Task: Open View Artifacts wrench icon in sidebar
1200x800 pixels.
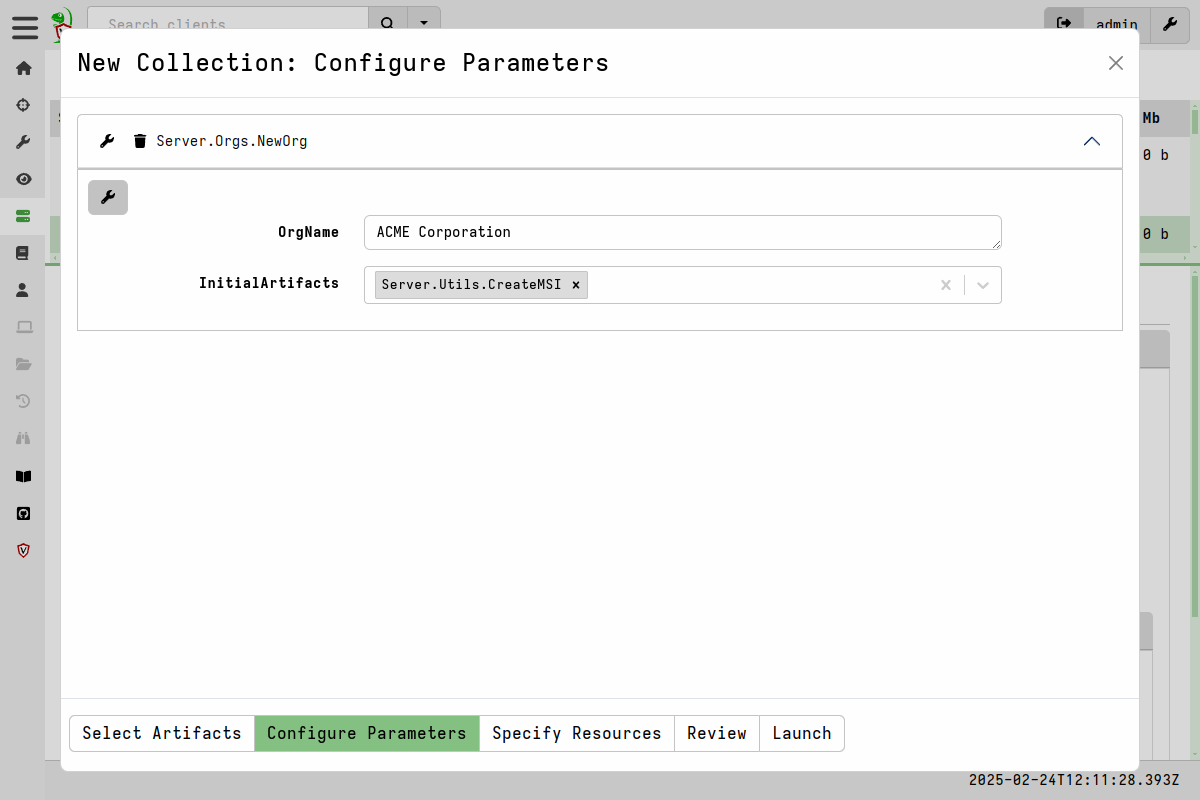Action: point(23,141)
